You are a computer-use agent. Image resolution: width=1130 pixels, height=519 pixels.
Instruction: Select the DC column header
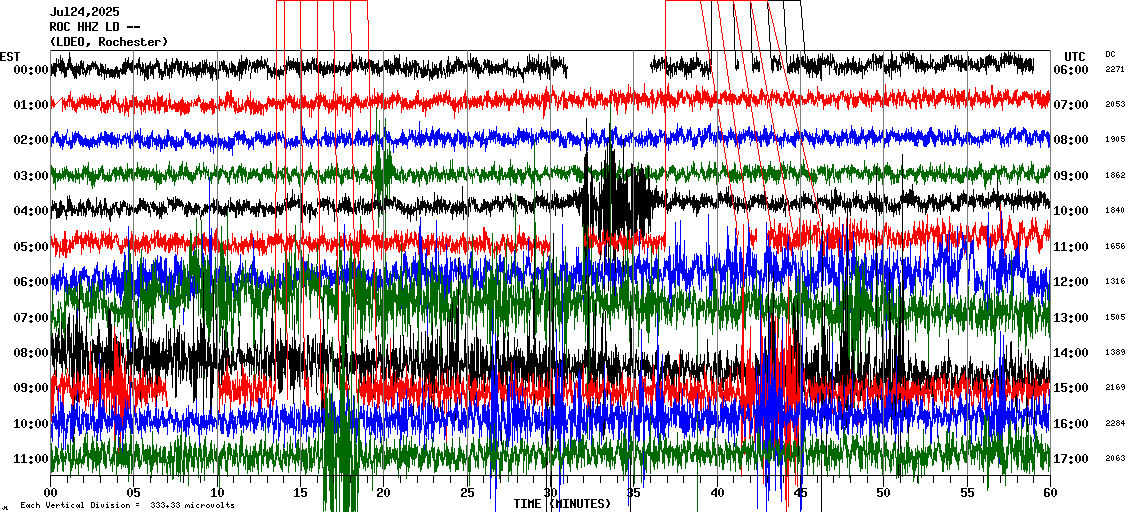pos(1111,55)
